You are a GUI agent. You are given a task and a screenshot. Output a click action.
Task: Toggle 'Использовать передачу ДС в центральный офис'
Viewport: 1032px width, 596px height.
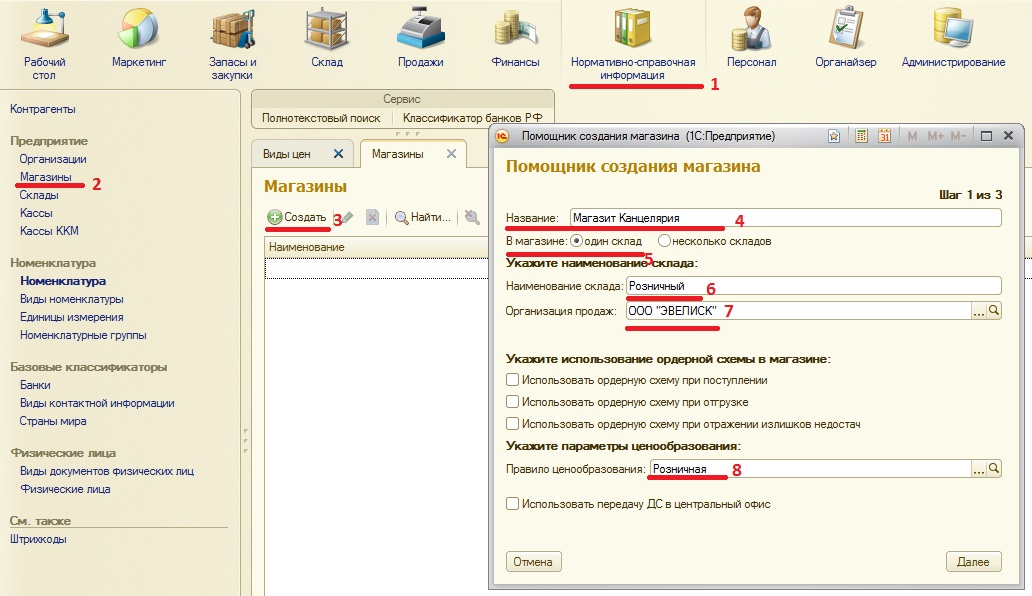pos(513,504)
